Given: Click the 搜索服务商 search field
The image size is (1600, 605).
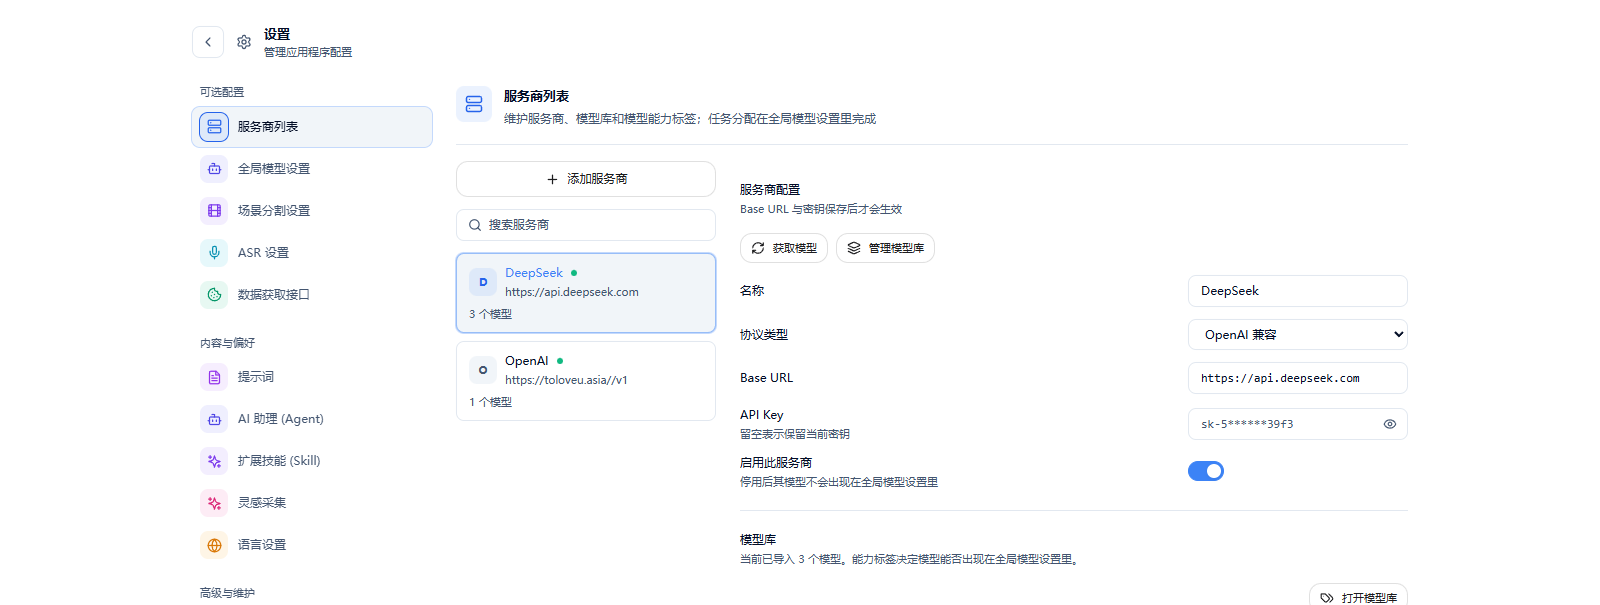Looking at the screenshot, I should [x=586, y=225].
